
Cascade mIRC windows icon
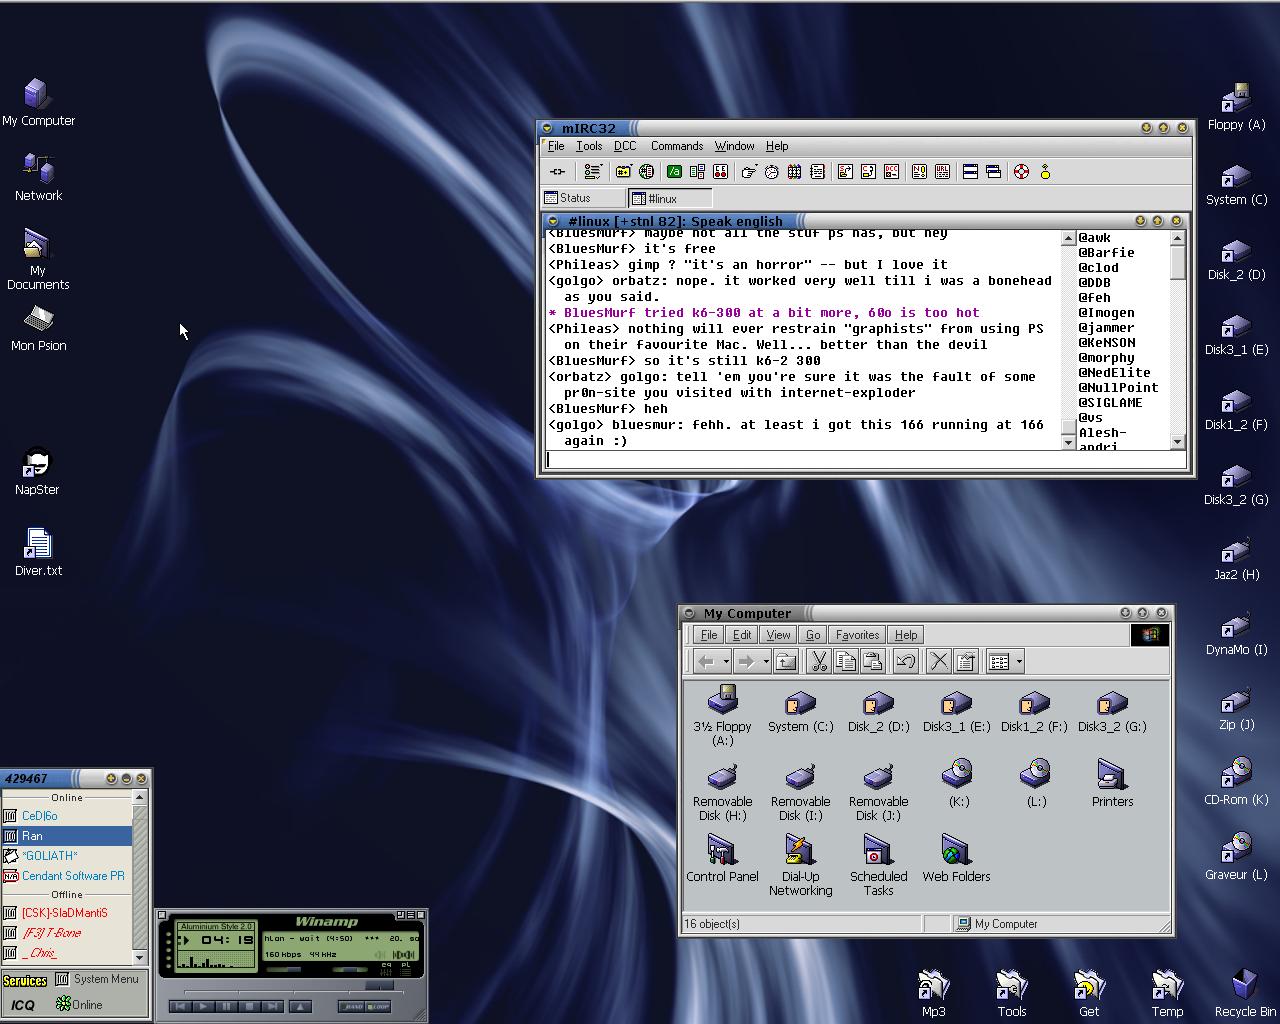[x=993, y=172]
